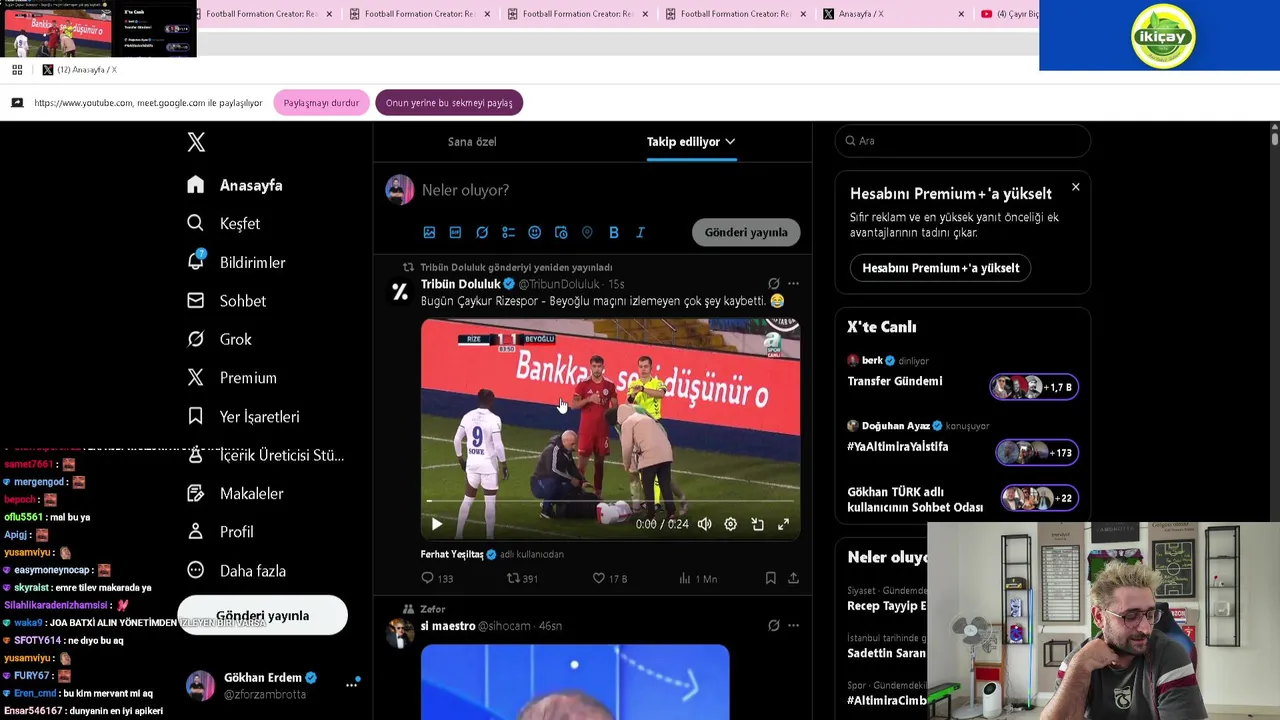The width and height of the screenshot is (1280, 720).
Task: Click sidebar Gönderi yayınla button
Action: click(x=262, y=615)
